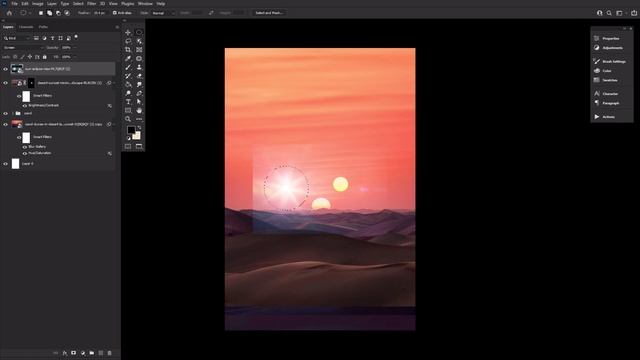640x360 pixels.
Task: Open the Share icon at top right
Action: pos(634,13)
